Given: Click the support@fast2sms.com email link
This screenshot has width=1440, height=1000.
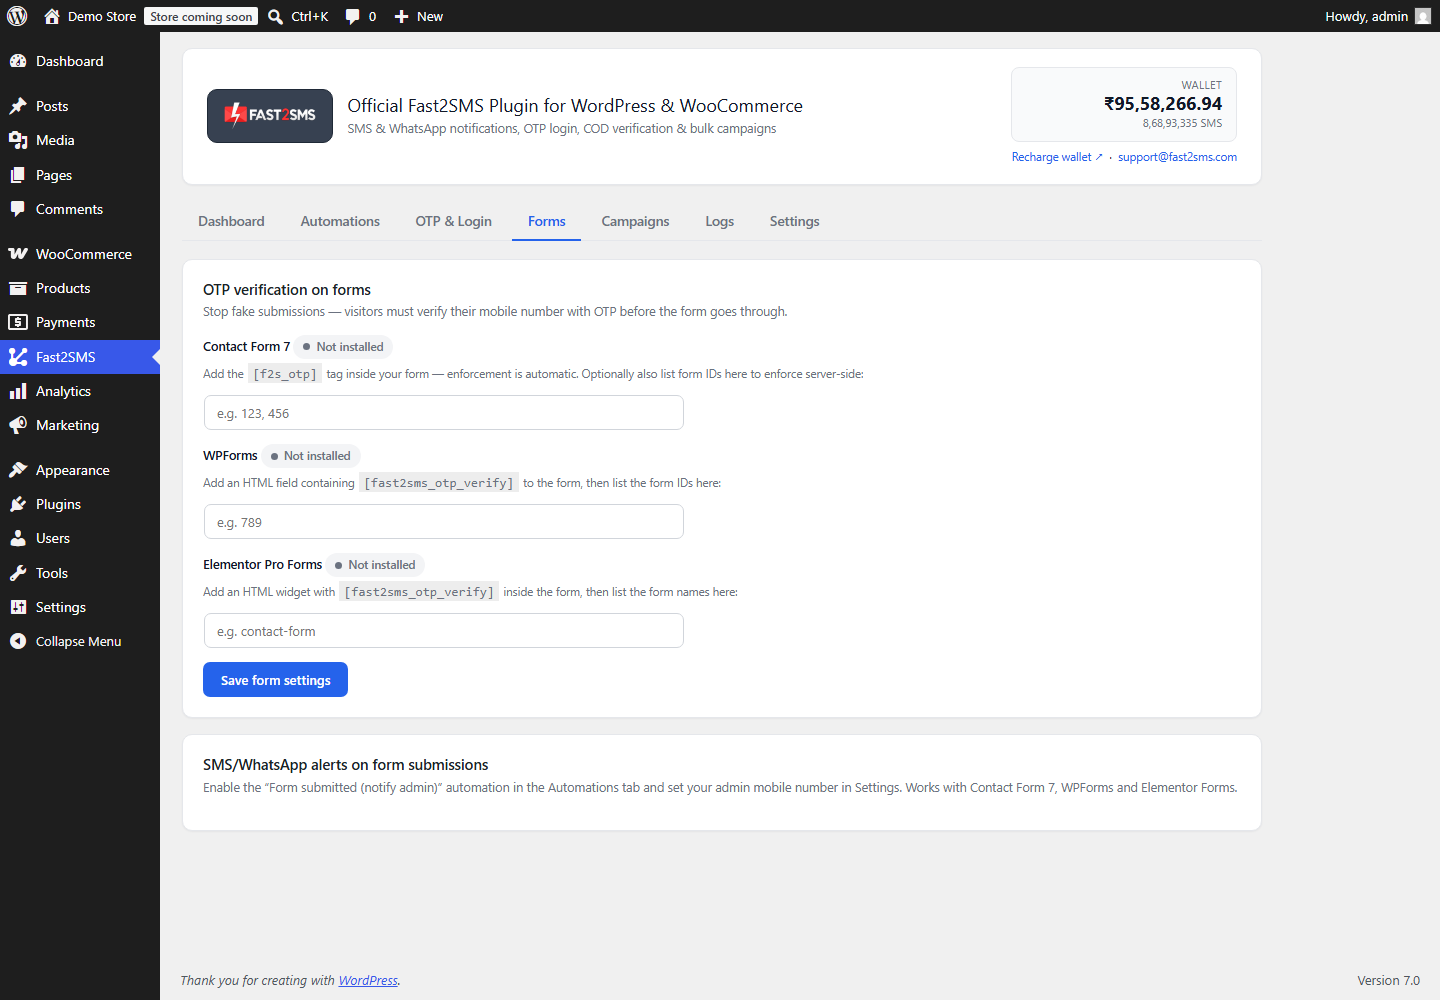Looking at the screenshot, I should 1177,157.
